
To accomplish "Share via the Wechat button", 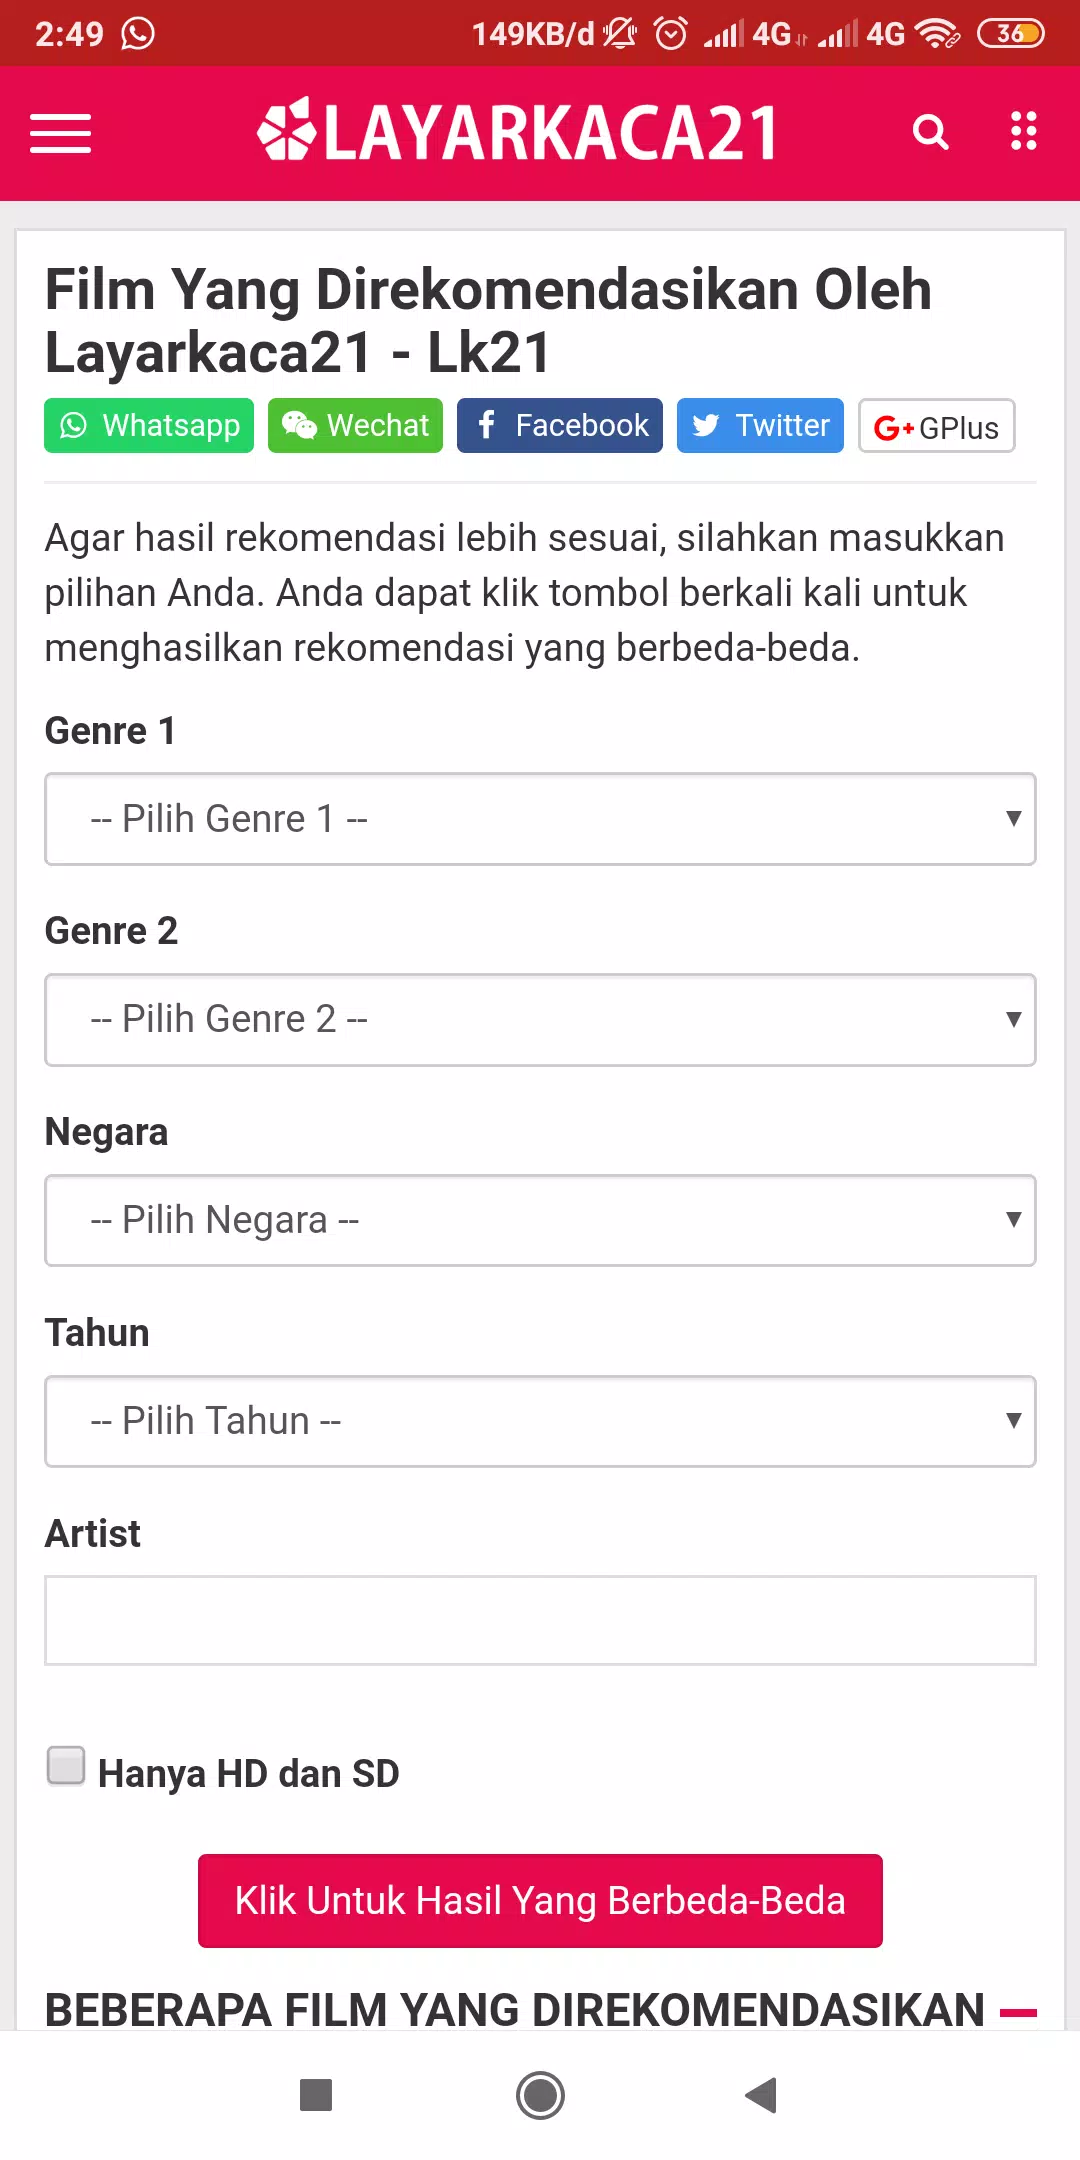I will coord(355,426).
